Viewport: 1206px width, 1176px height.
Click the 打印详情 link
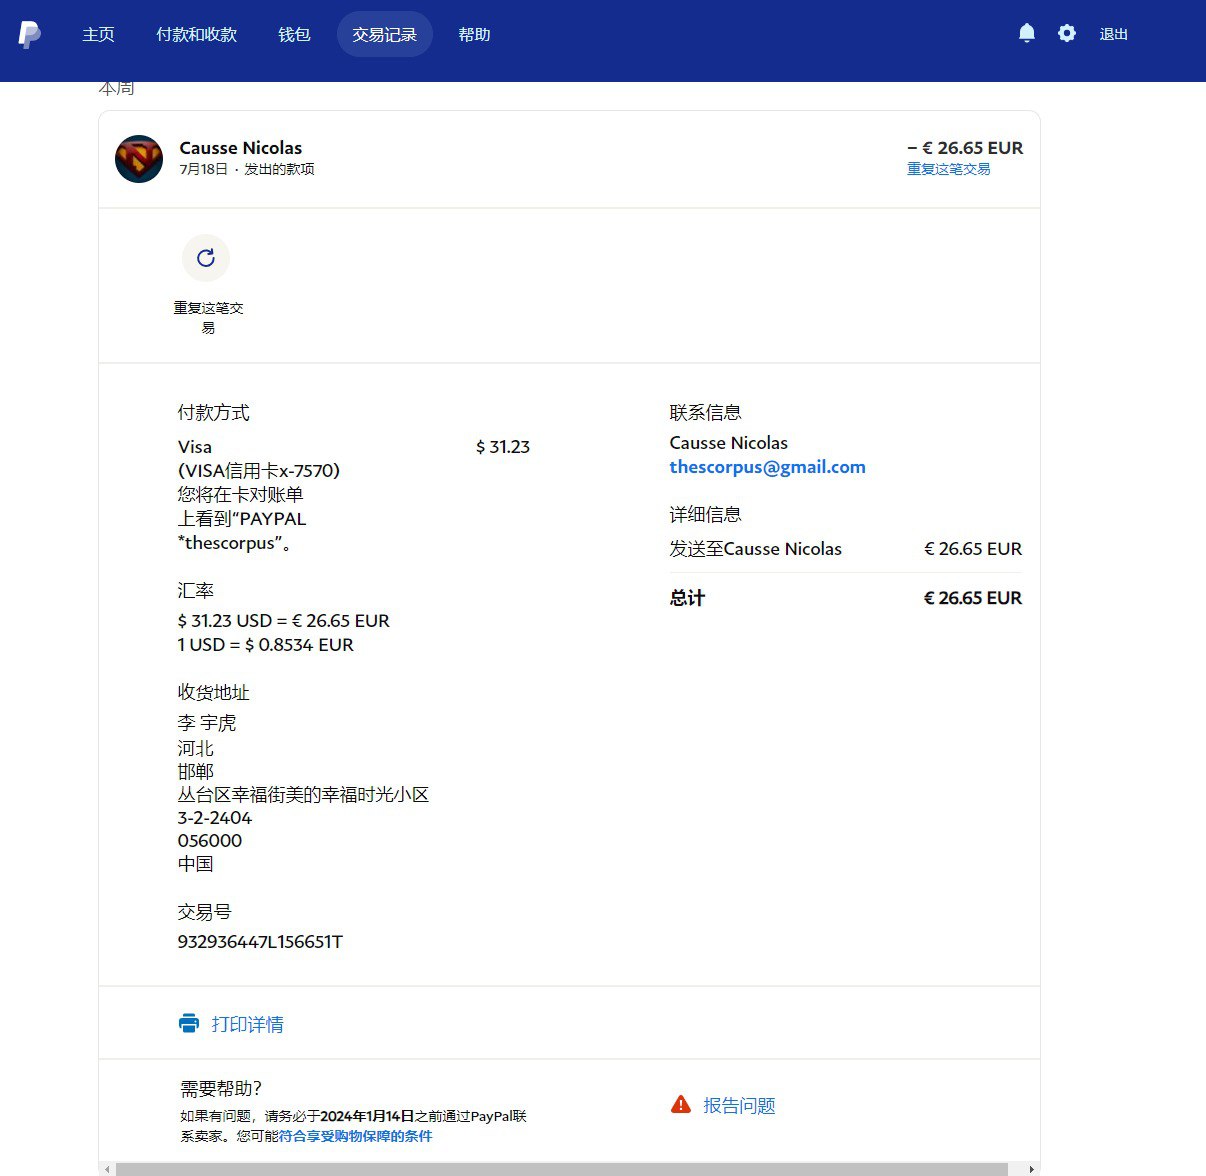(247, 1024)
